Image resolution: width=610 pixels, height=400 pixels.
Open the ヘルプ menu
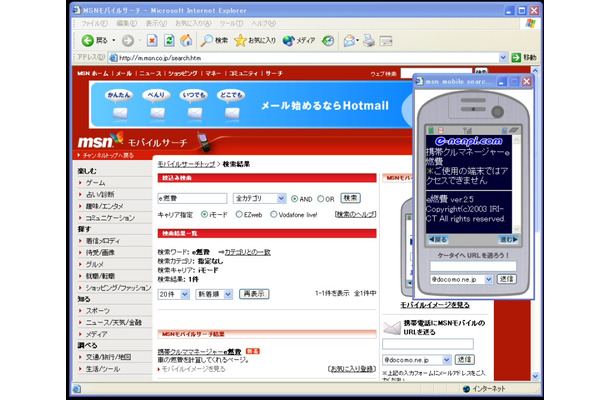coord(263,23)
